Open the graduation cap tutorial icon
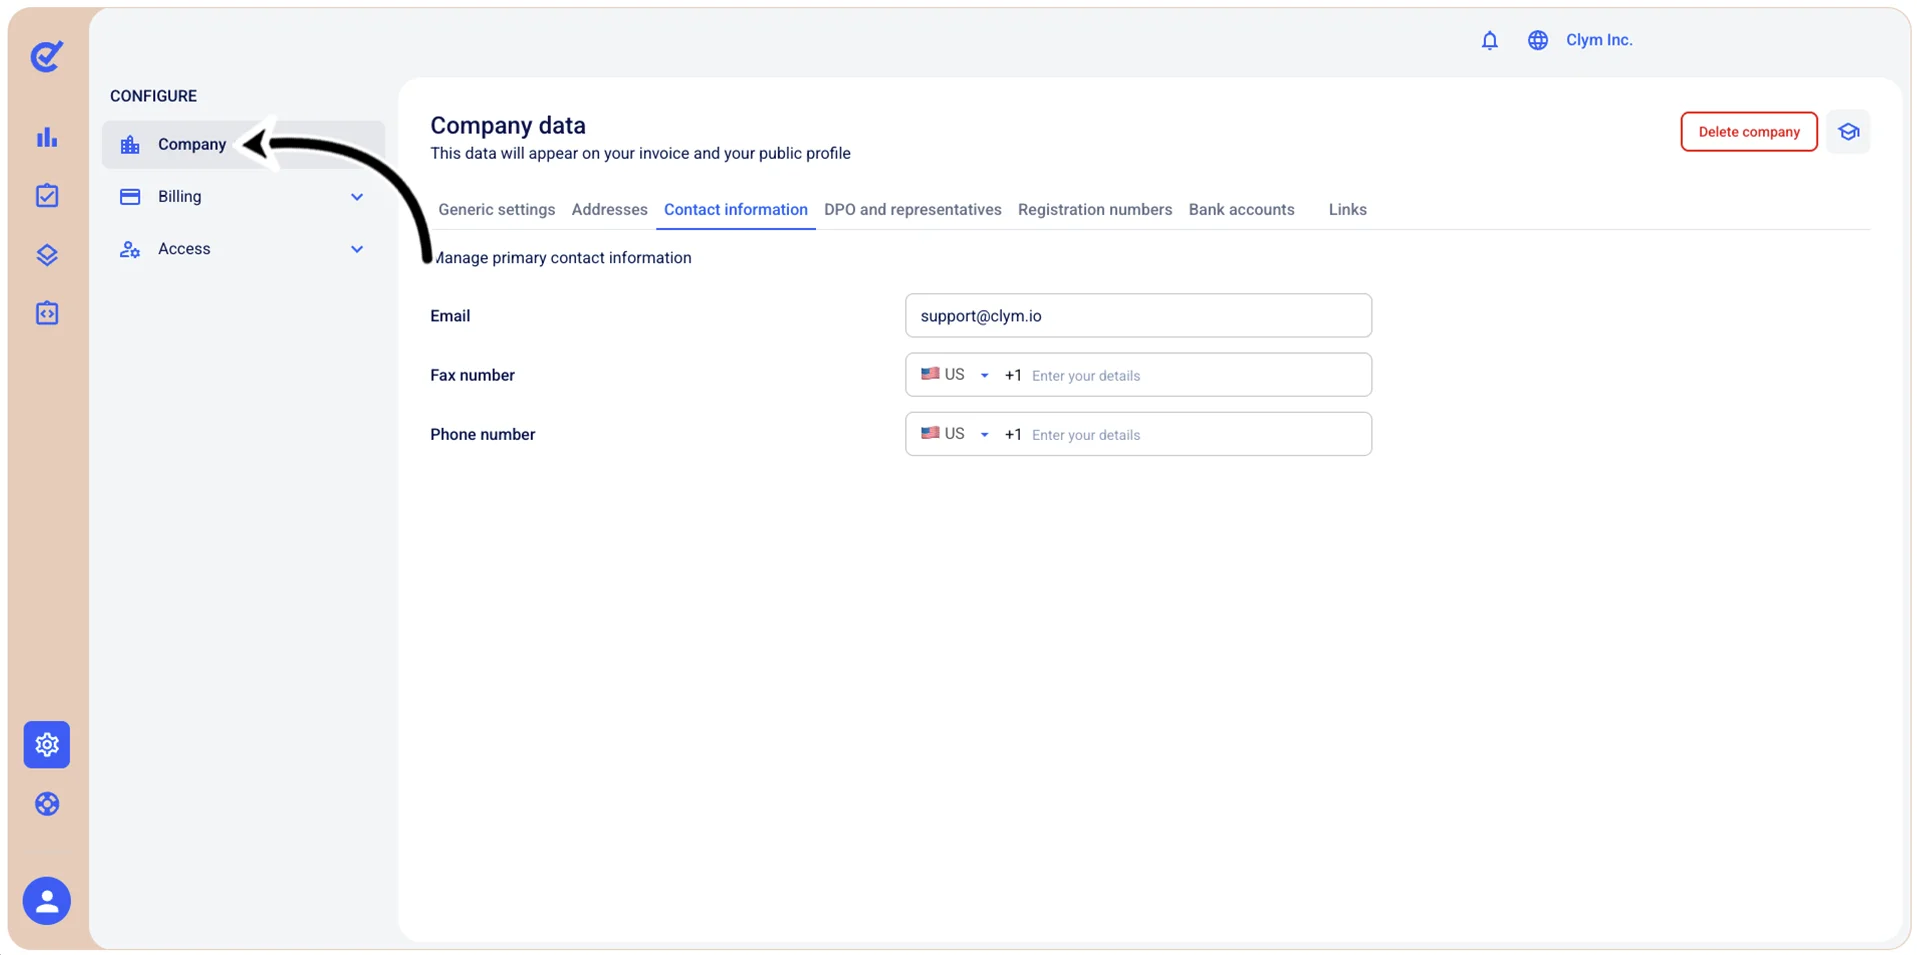Screen dimensions: 1917x955 tap(1848, 132)
